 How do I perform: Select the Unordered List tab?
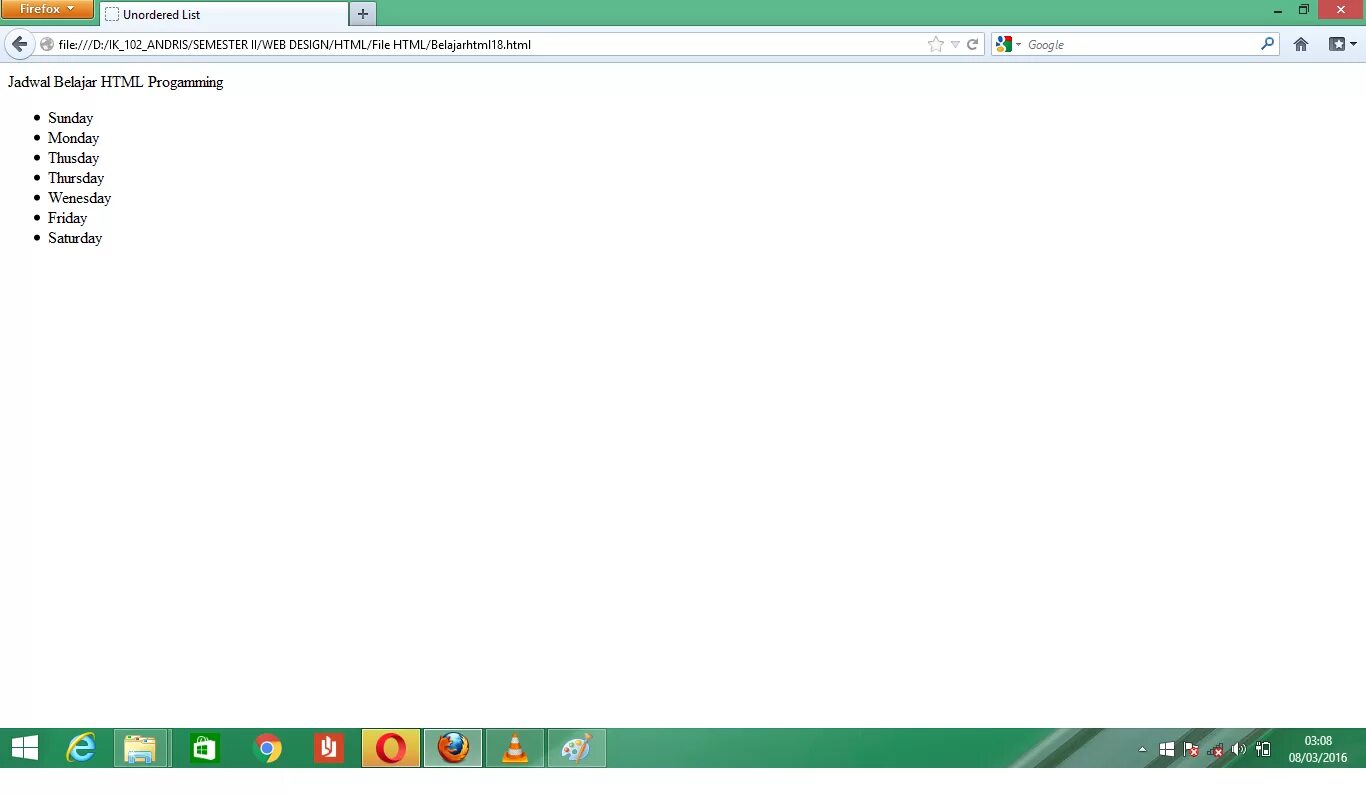[x=224, y=14]
